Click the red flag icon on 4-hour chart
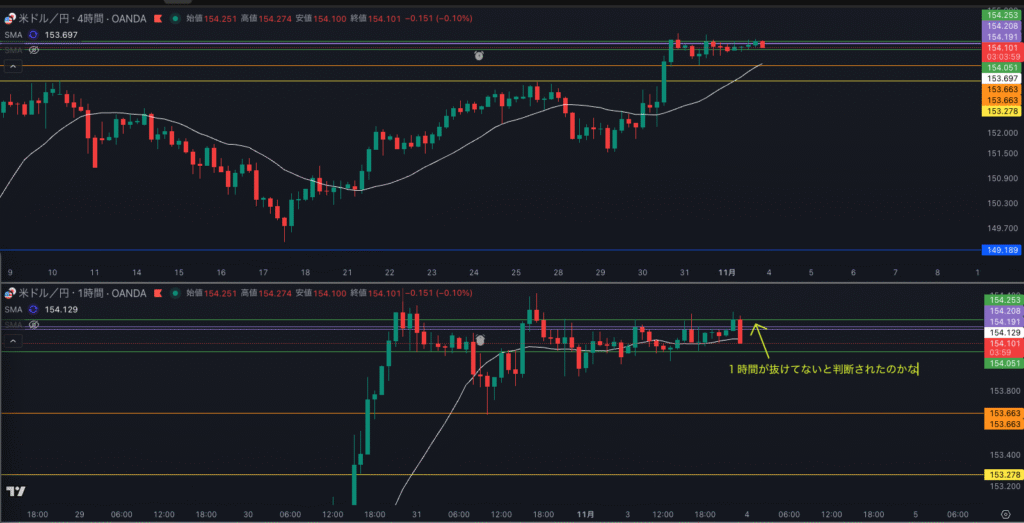The image size is (1024, 523). click(x=157, y=18)
